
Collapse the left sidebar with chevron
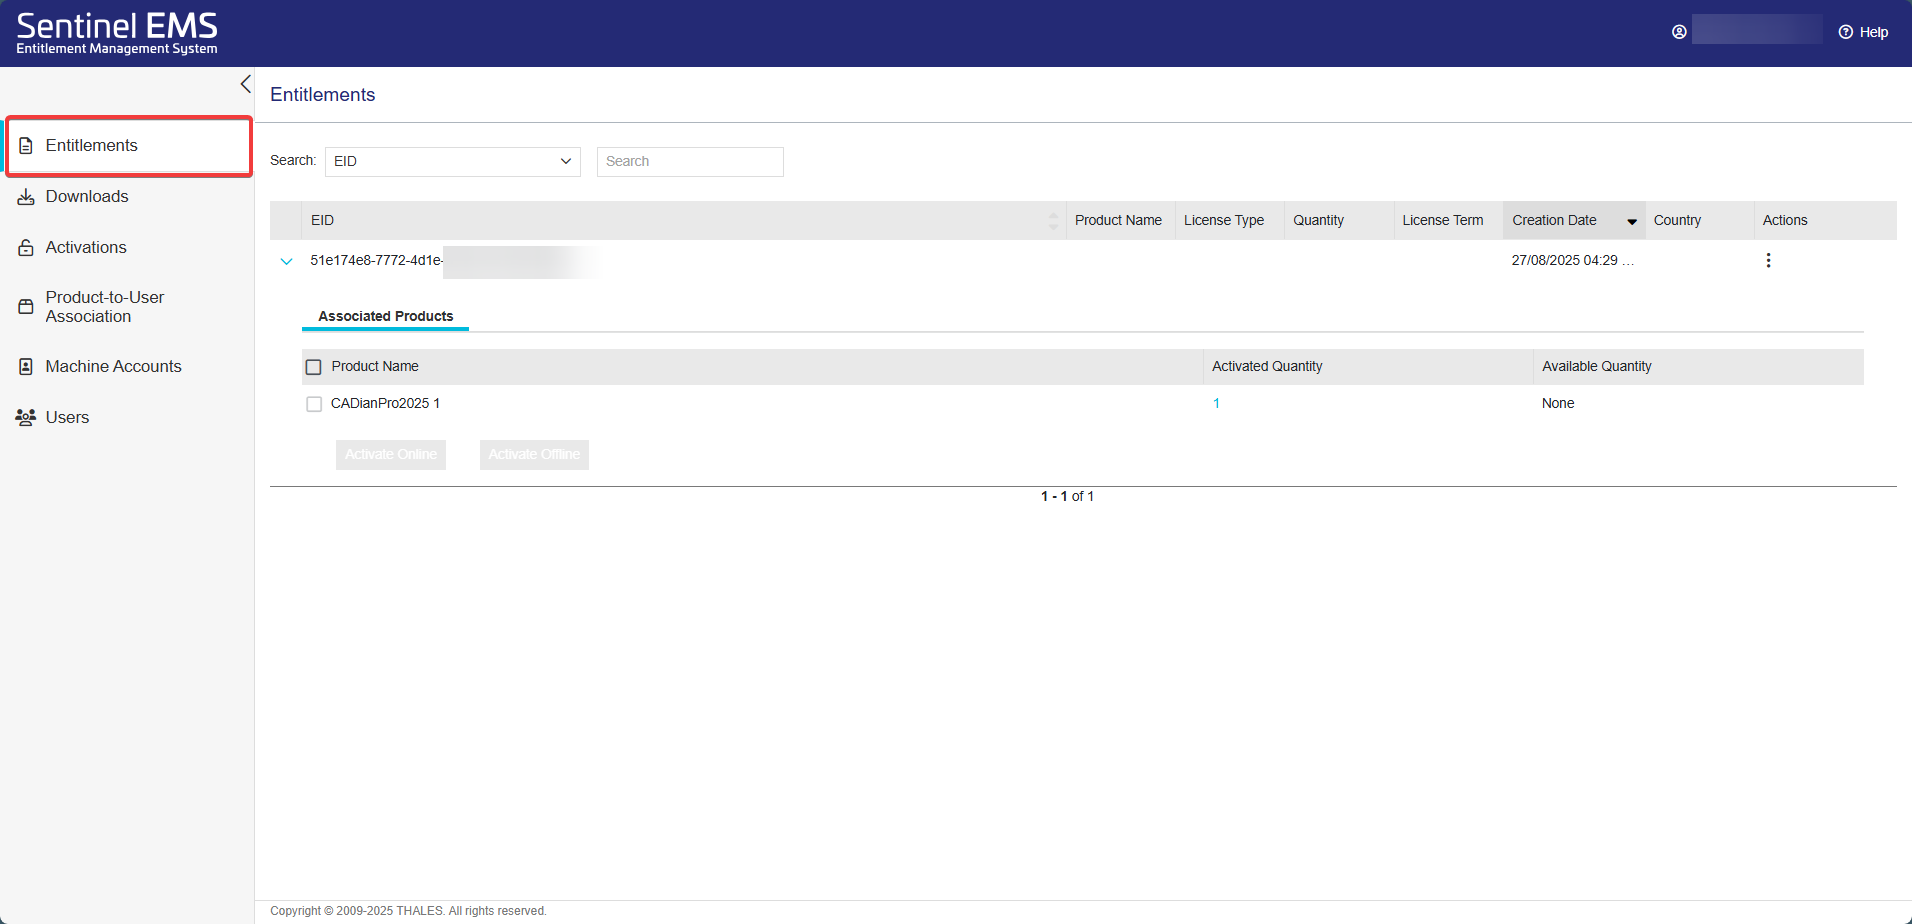point(245,84)
